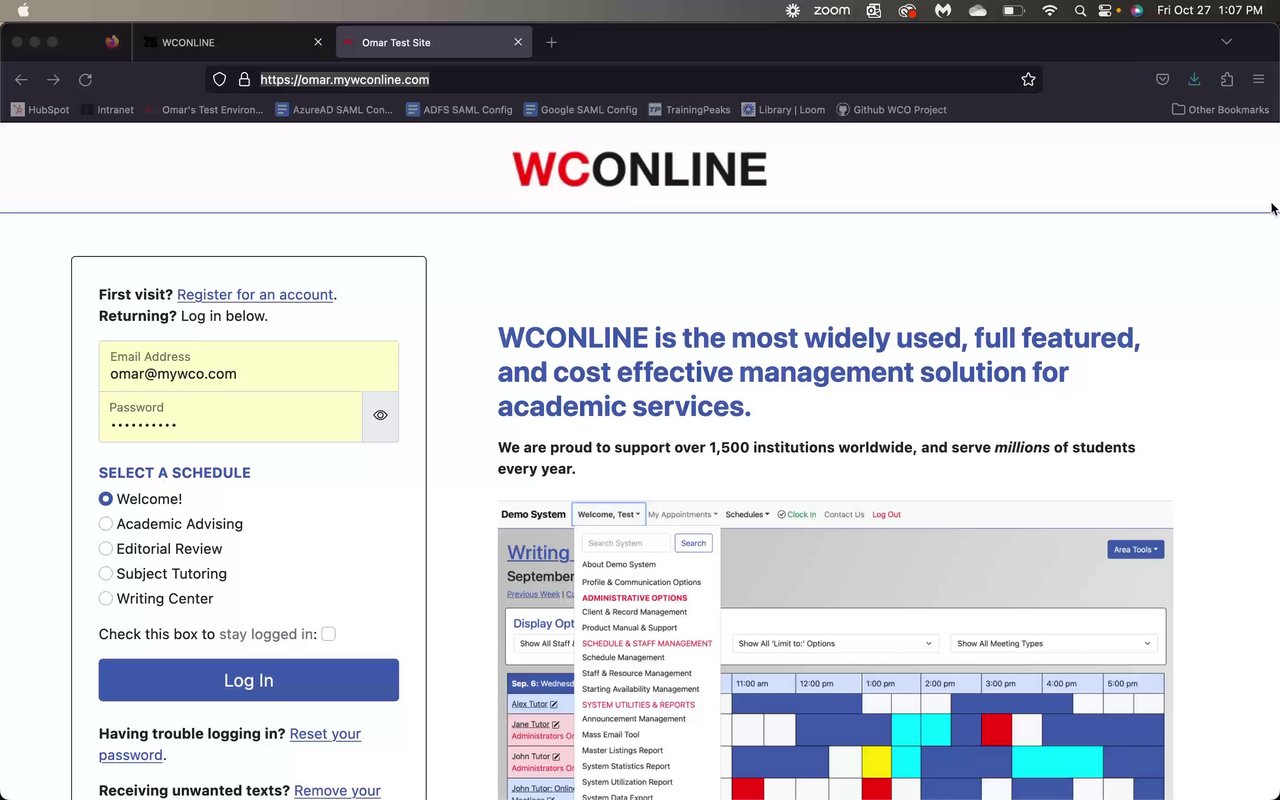Click the padlock site info icon
1280x800 pixels.
tap(243, 80)
